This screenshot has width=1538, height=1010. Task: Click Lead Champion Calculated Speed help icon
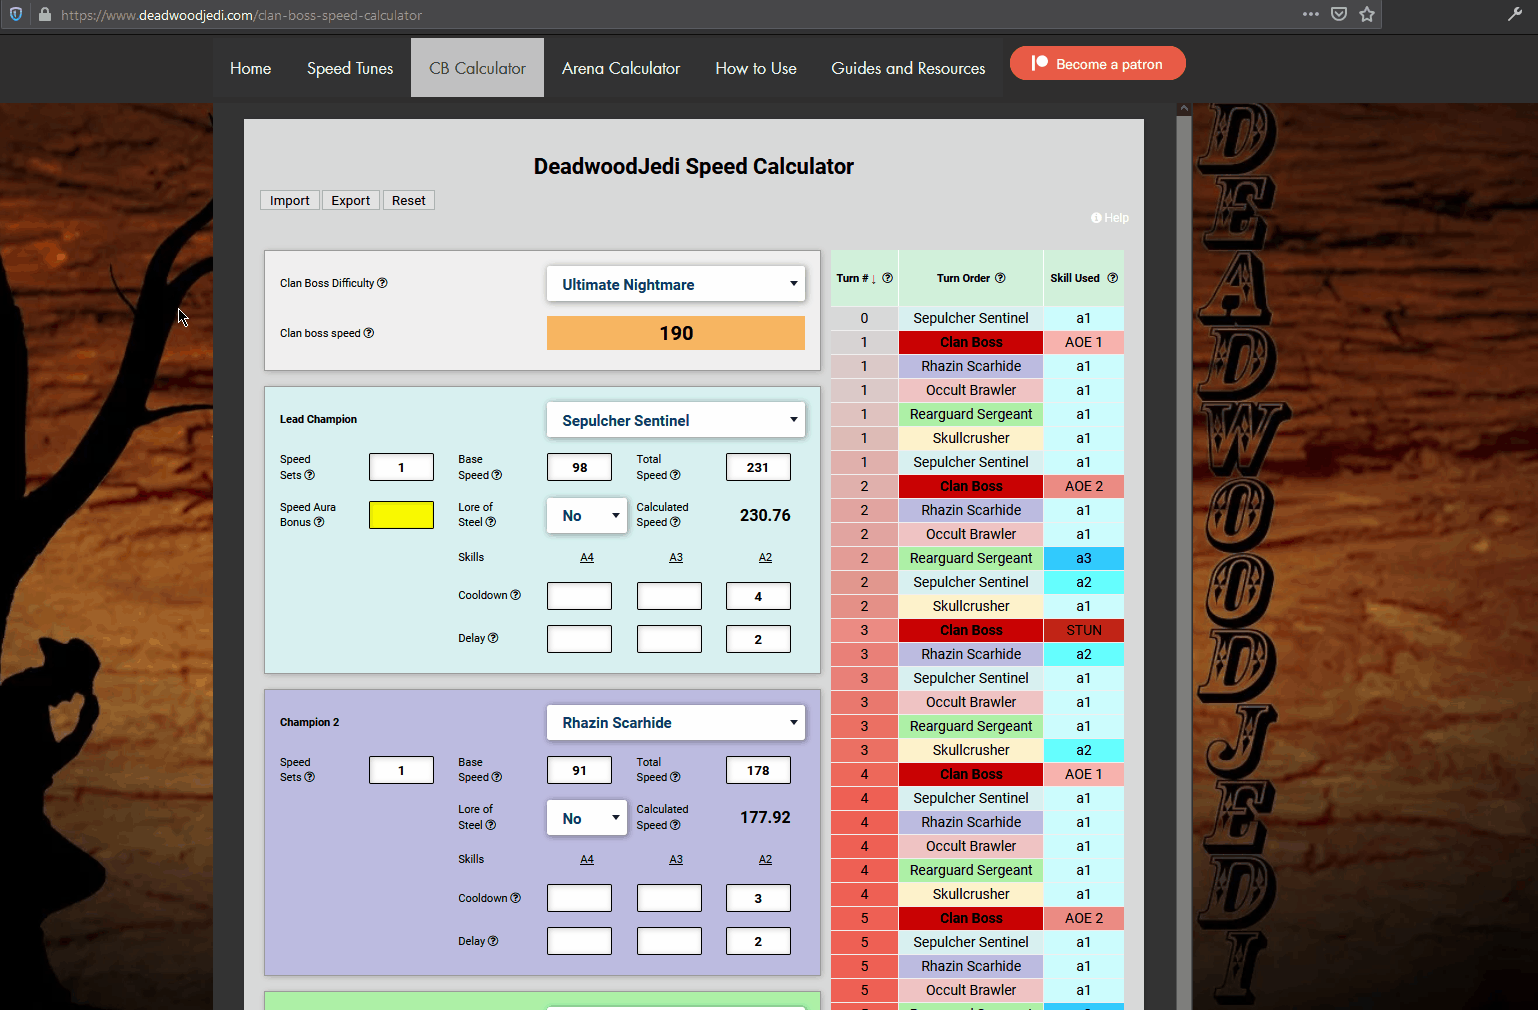[675, 522]
